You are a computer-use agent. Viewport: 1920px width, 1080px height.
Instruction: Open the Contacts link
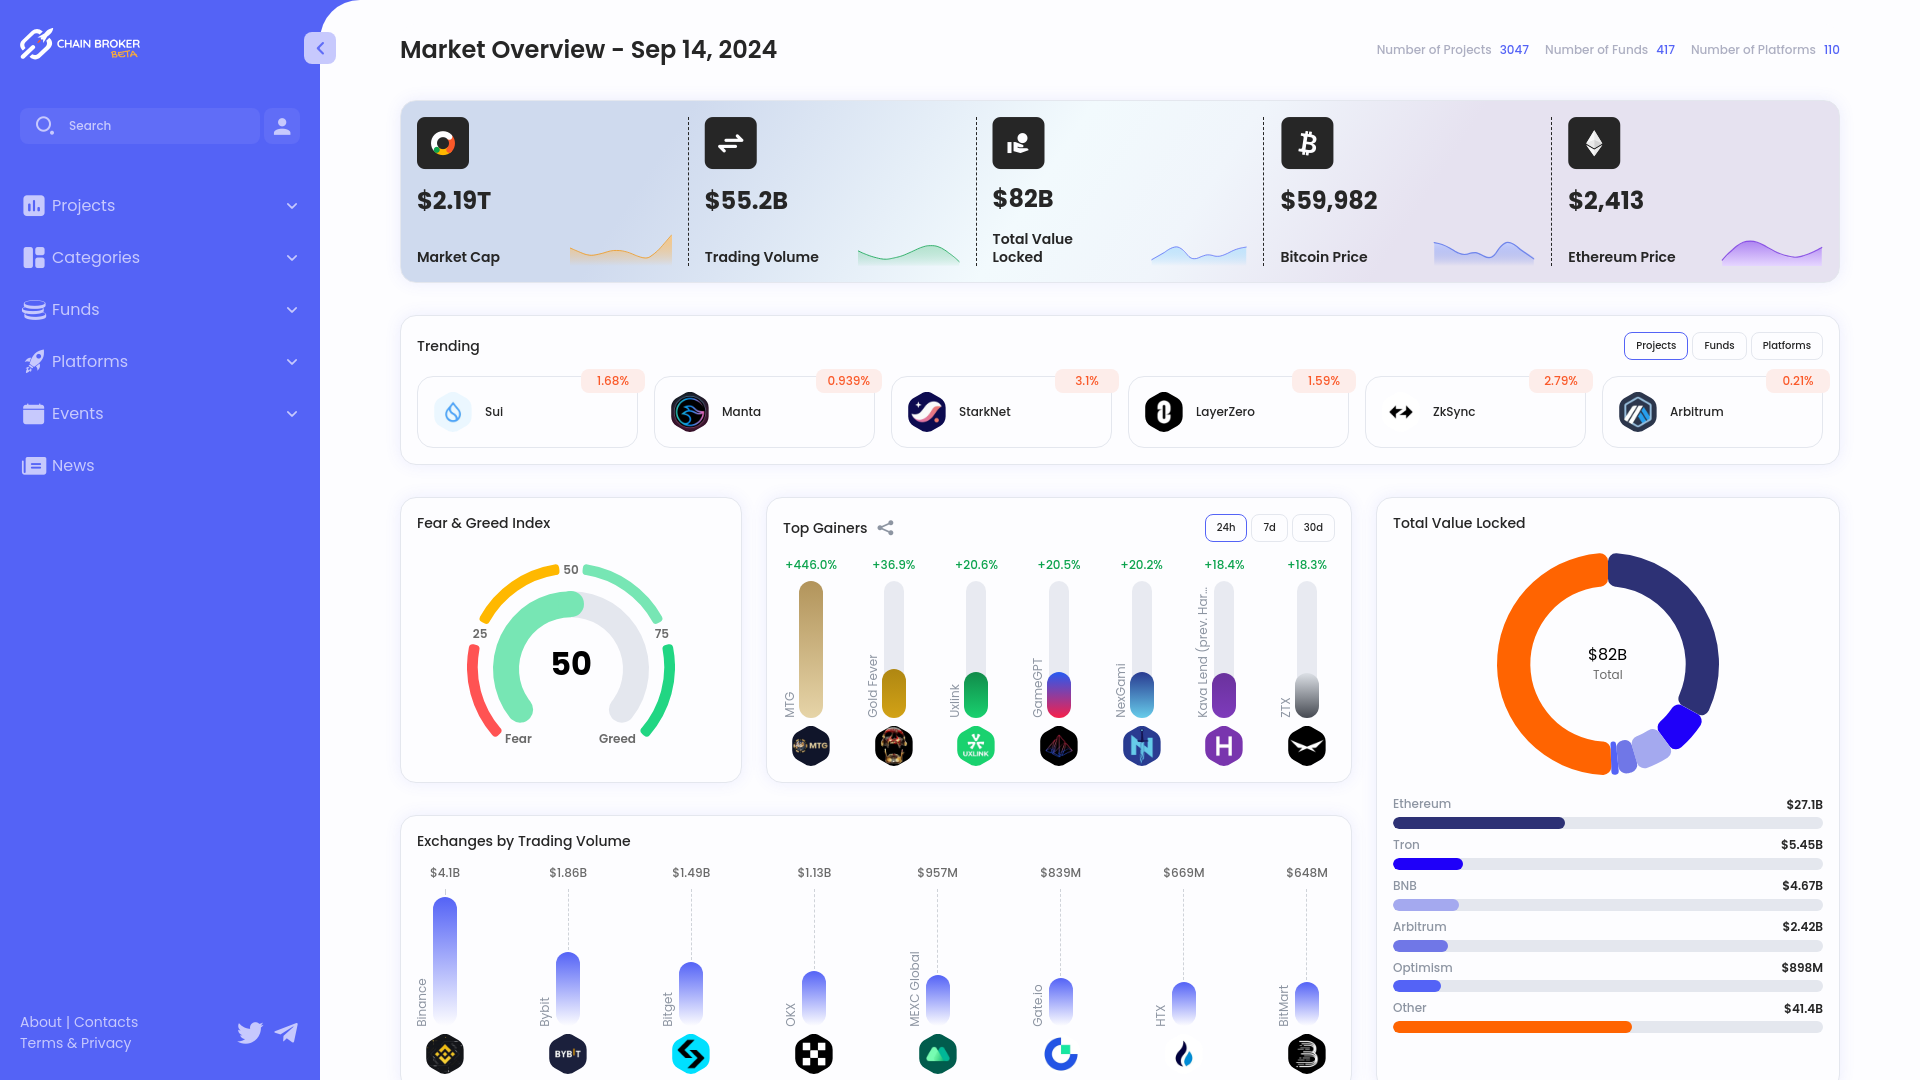(106, 1022)
